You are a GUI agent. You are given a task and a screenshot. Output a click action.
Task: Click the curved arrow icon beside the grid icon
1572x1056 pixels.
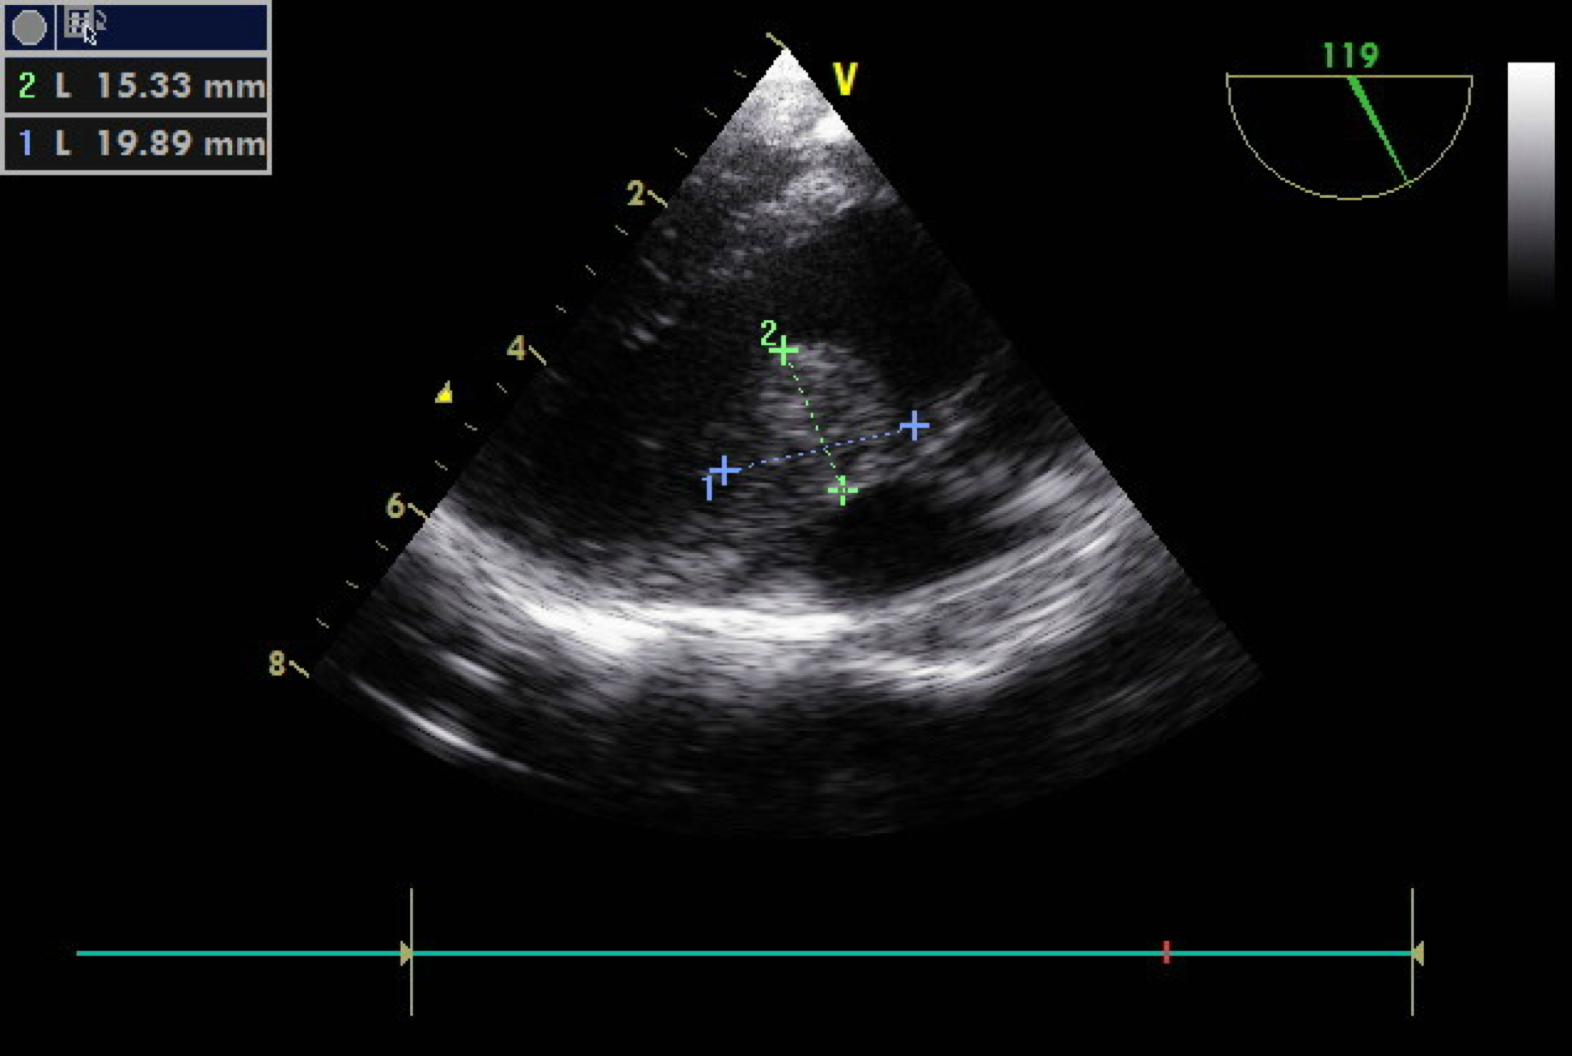click(x=100, y=22)
